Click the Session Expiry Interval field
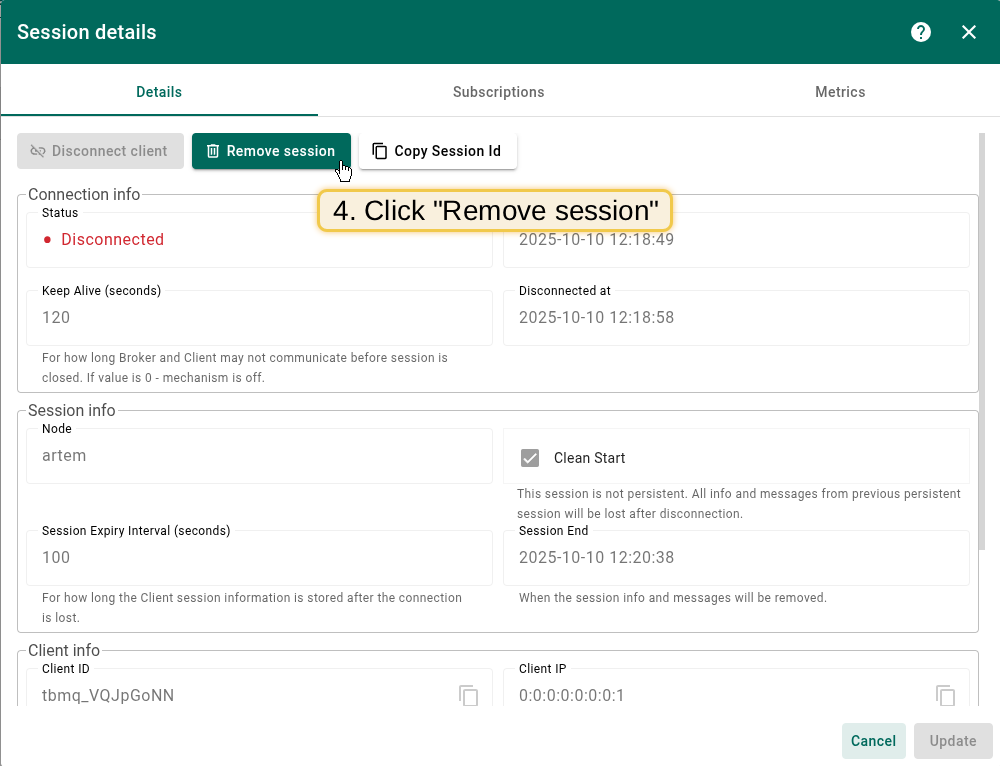This screenshot has width=1000, height=766. pyautogui.click(x=258, y=558)
